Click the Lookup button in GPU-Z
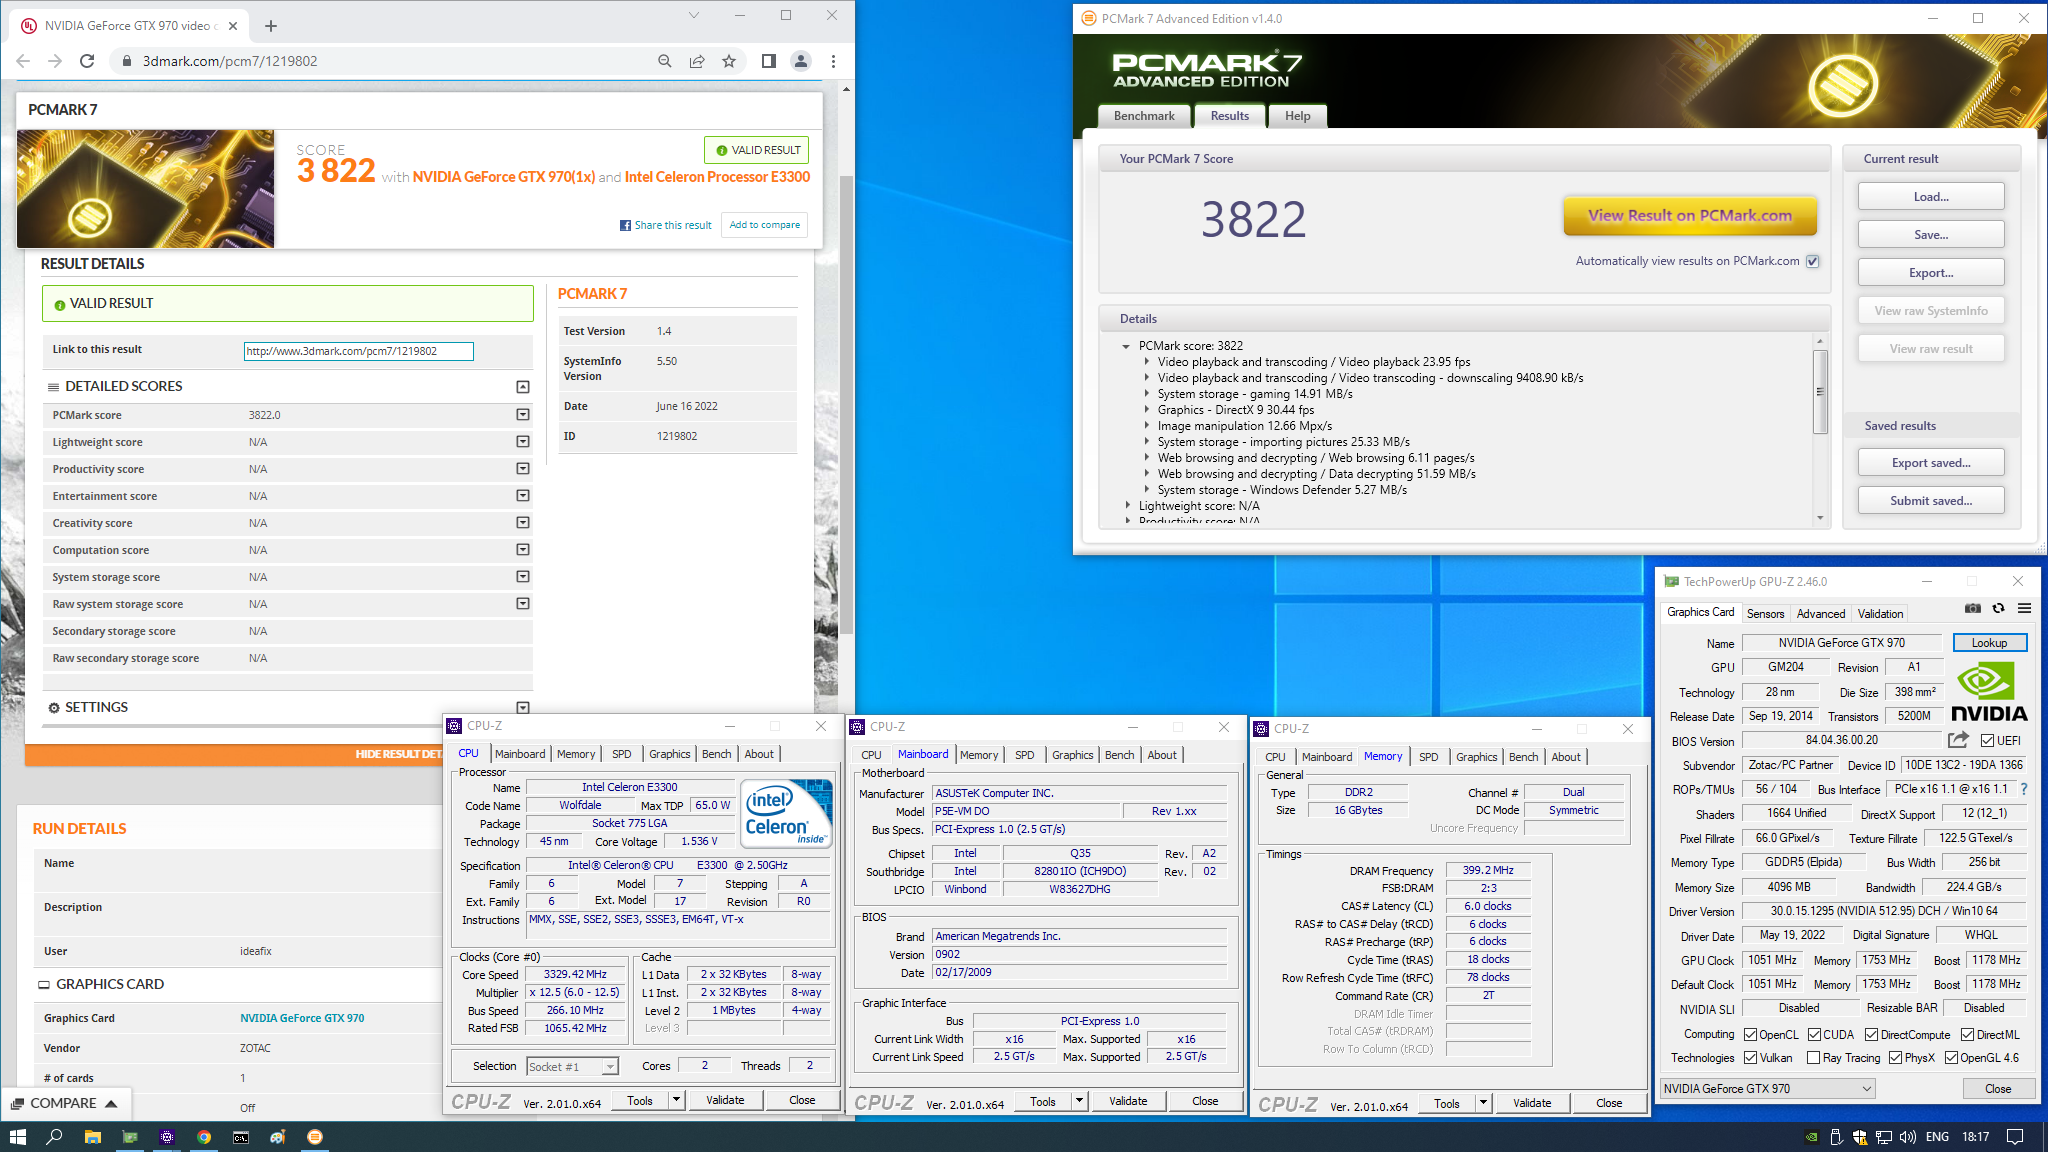 point(1989,643)
